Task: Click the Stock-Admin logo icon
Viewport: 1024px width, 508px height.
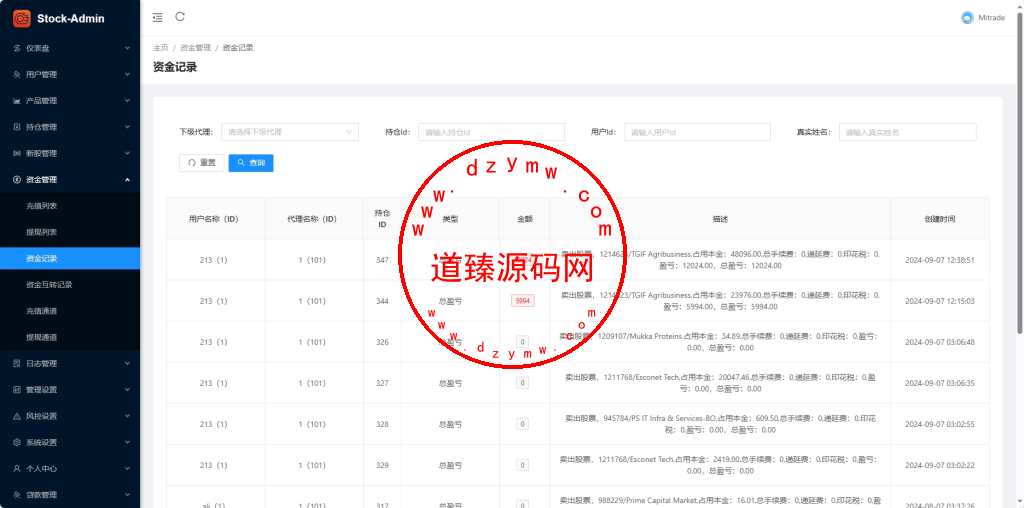Action: pyautogui.click(x=22, y=18)
